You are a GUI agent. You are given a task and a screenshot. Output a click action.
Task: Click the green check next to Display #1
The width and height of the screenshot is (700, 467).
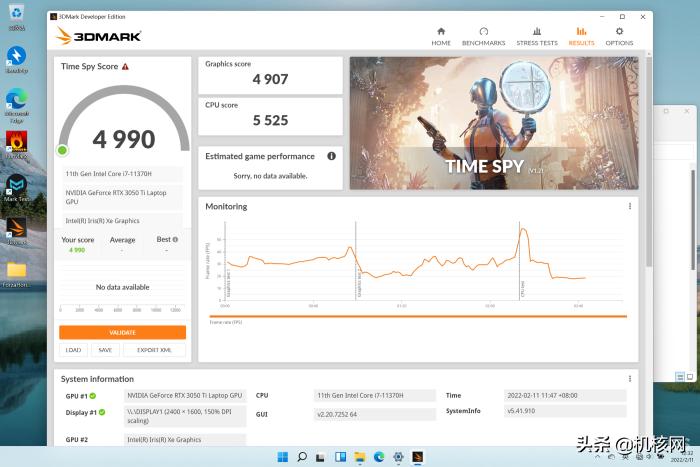click(102, 412)
